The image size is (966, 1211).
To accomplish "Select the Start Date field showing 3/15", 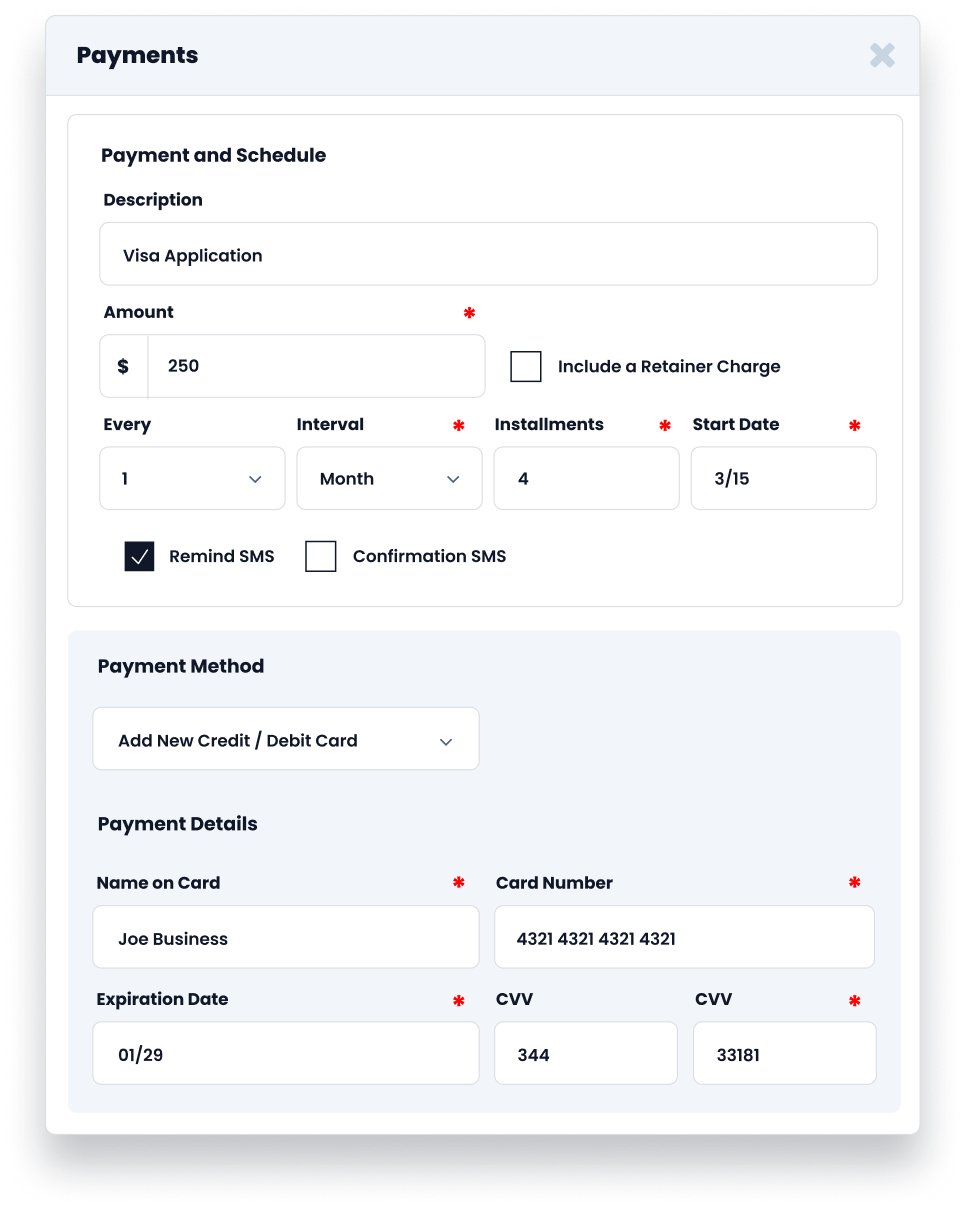I will pyautogui.click(x=783, y=479).
